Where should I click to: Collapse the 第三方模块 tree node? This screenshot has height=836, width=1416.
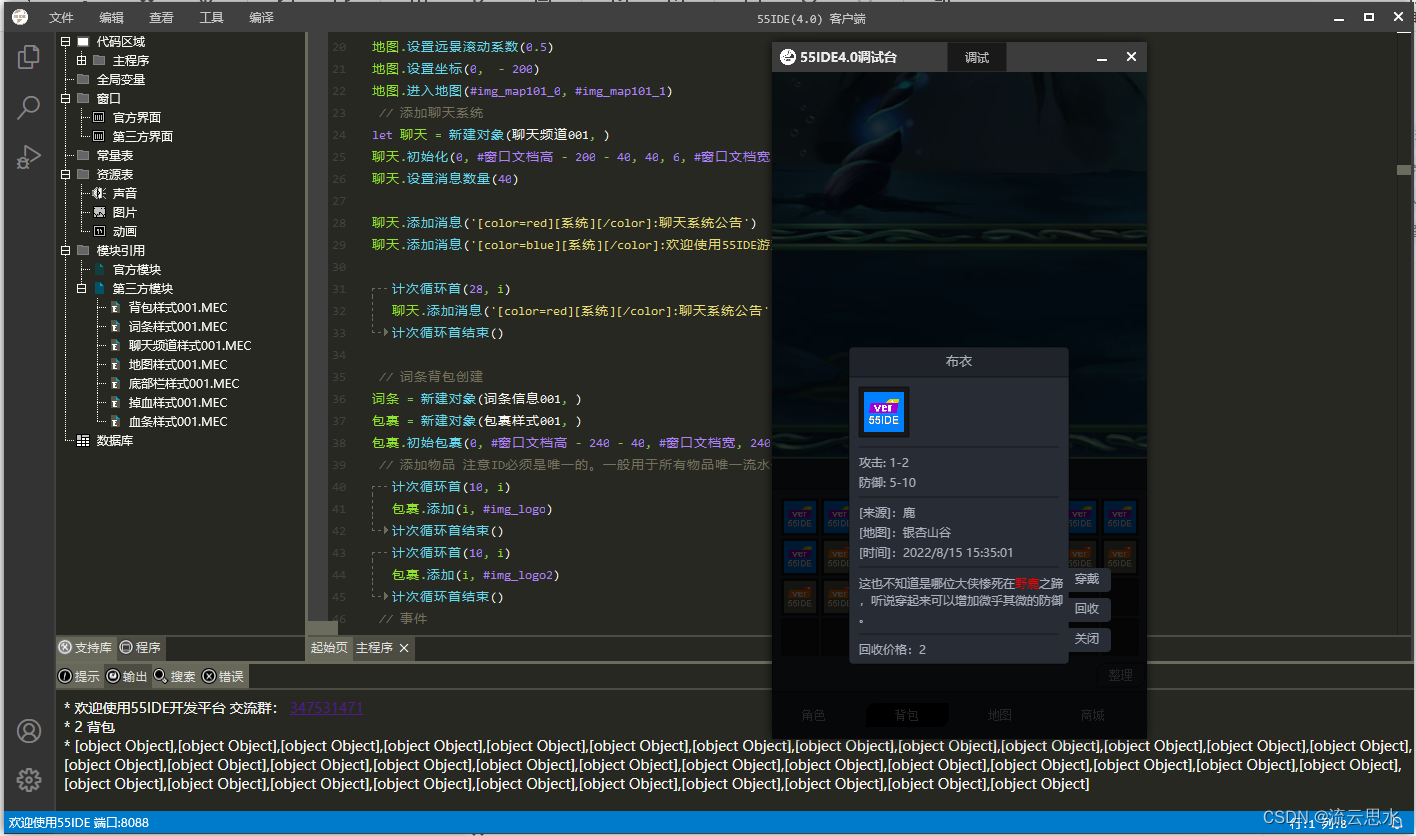click(82, 289)
